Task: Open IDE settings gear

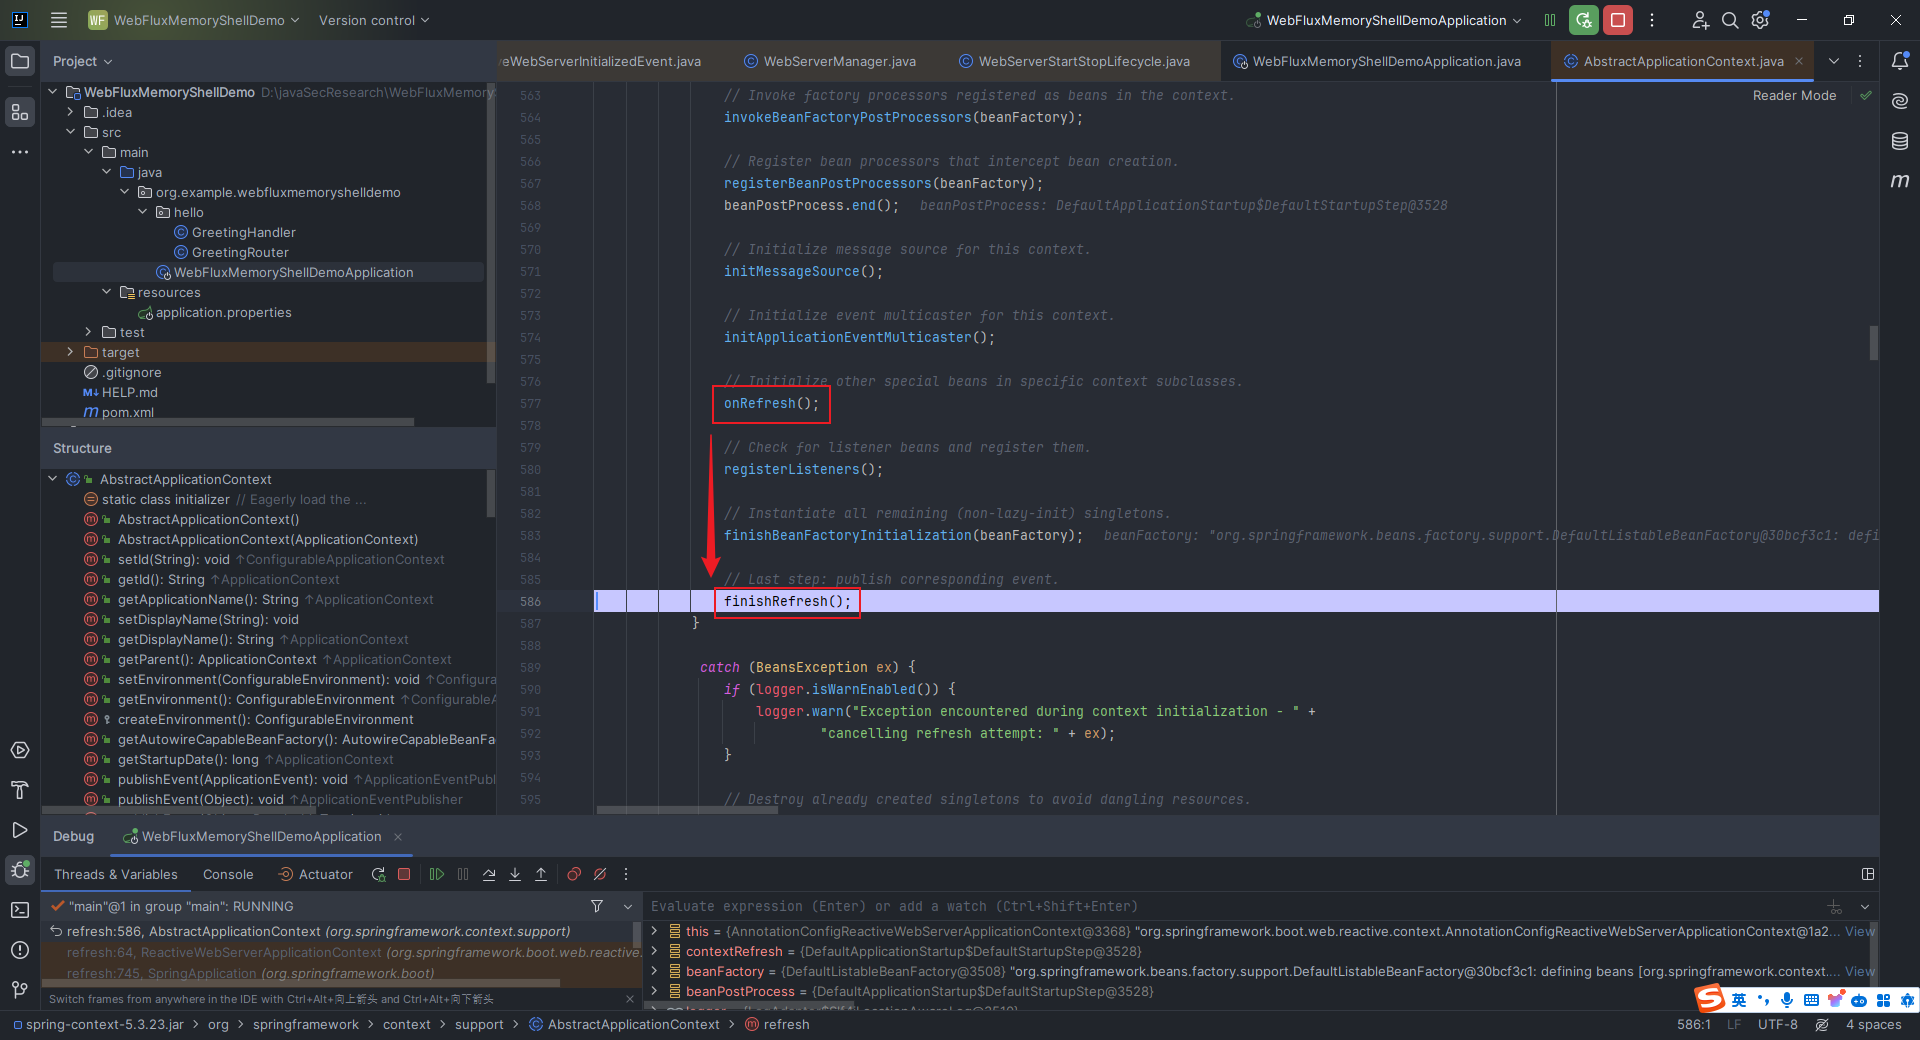Action: (x=1761, y=20)
